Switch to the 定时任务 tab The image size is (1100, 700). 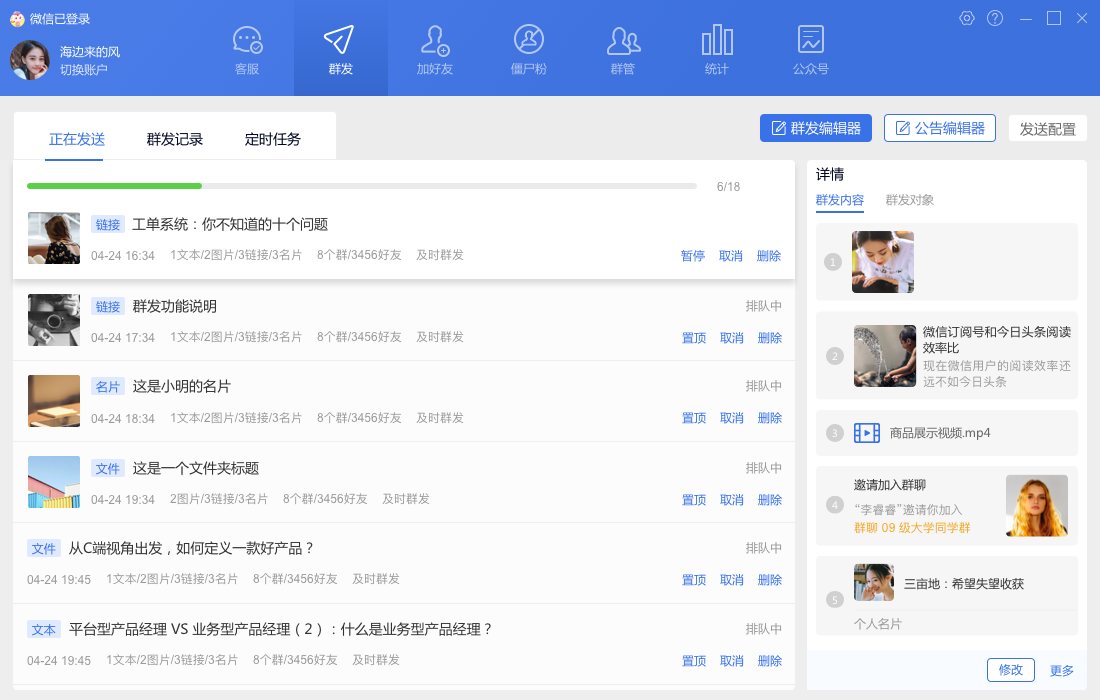[273, 139]
